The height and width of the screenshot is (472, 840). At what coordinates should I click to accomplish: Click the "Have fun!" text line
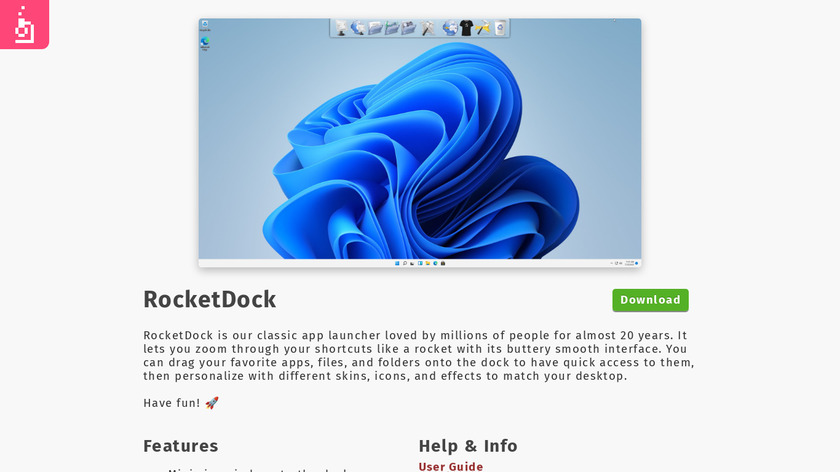pyautogui.click(x=181, y=403)
